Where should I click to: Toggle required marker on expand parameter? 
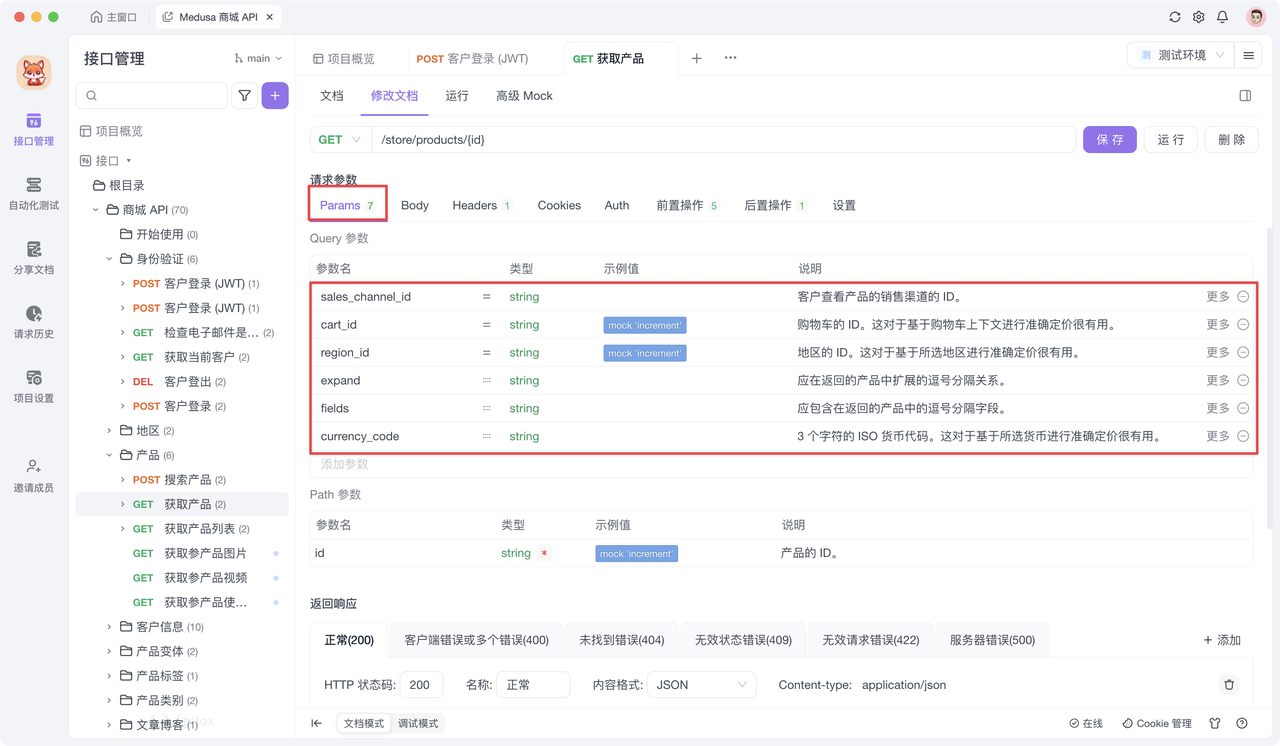(x=487, y=381)
